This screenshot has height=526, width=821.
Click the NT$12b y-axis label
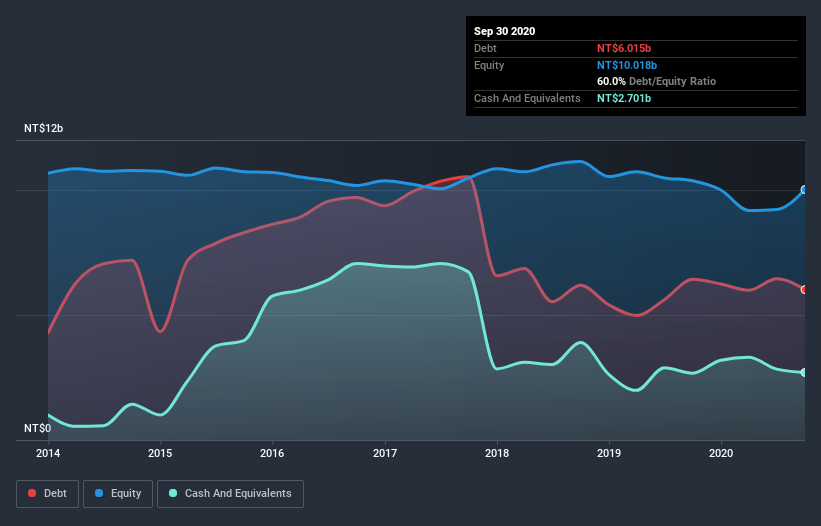click(43, 128)
